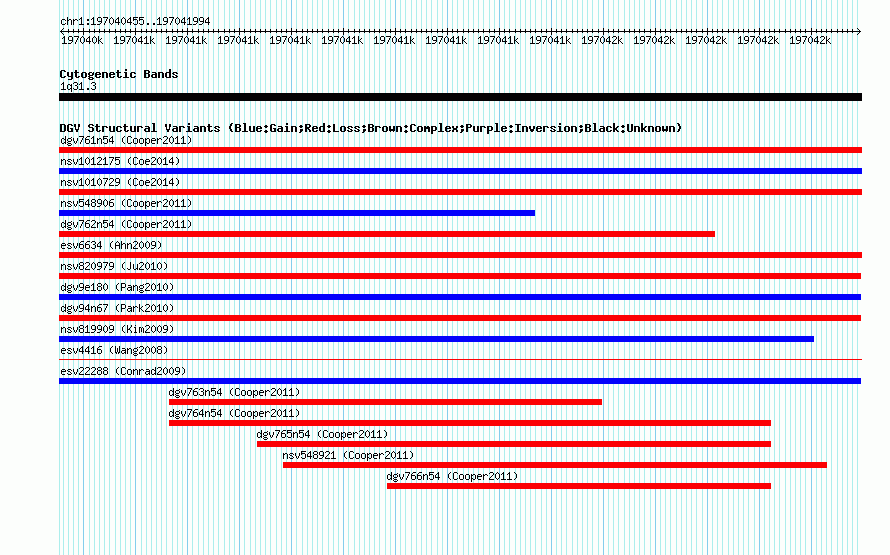Click the 197040k ruler tick label
The image size is (890, 555).
[82, 40]
